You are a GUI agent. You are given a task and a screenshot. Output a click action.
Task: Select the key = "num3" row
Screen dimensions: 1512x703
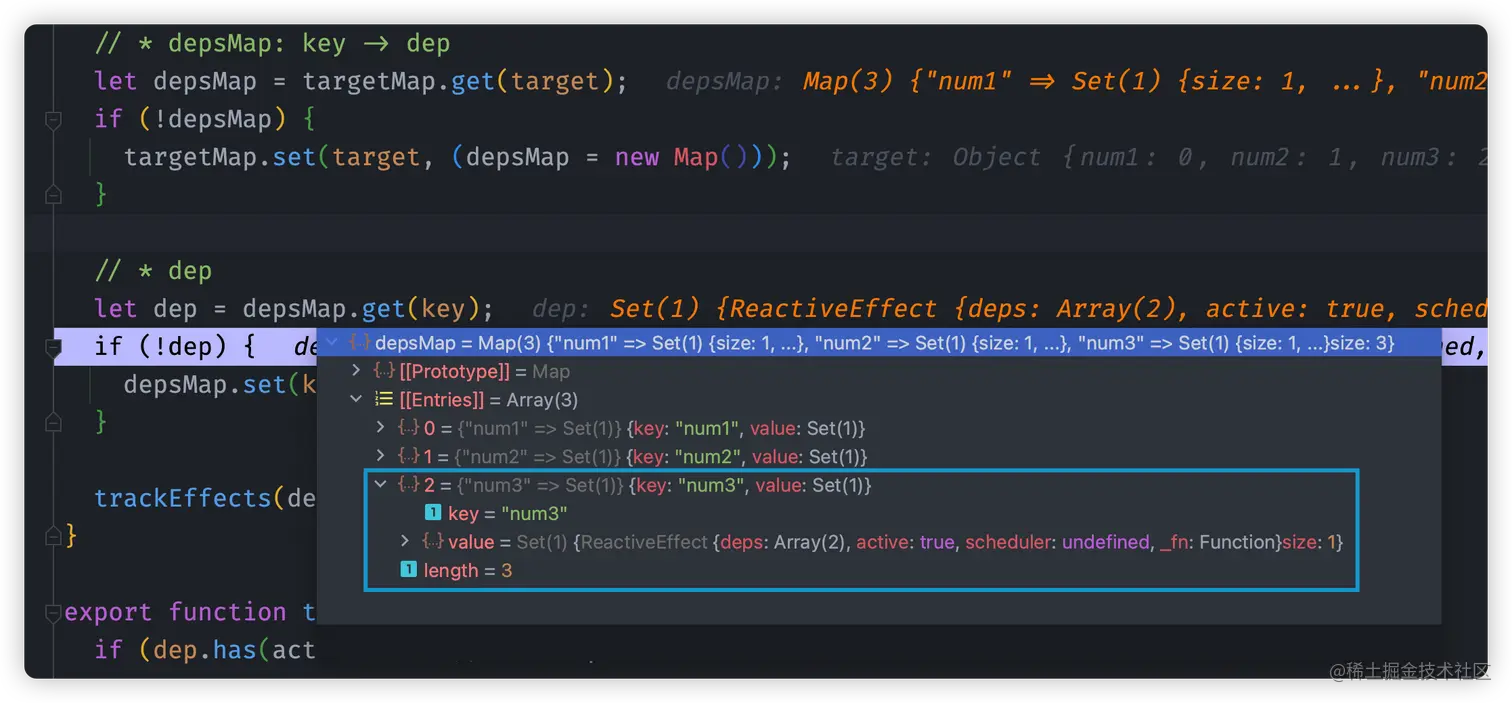click(x=879, y=513)
